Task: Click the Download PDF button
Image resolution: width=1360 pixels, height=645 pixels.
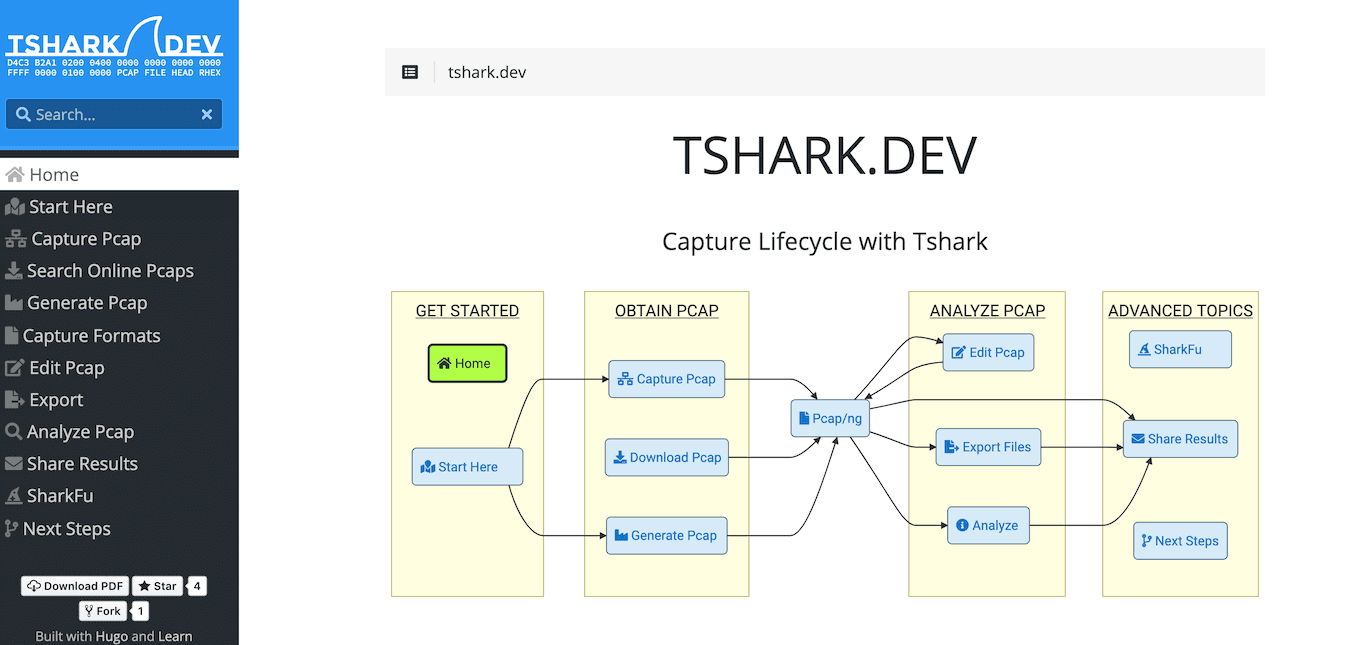Action: pos(74,585)
